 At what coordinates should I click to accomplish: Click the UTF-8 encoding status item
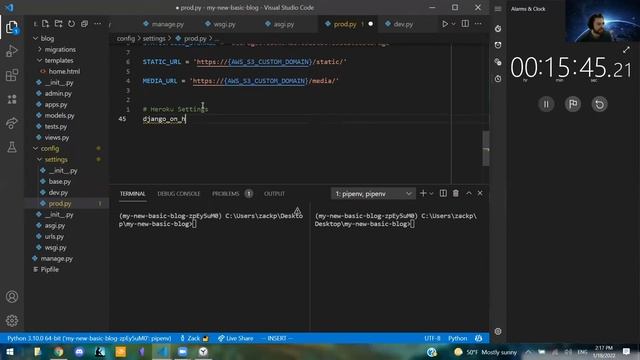(432, 338)
